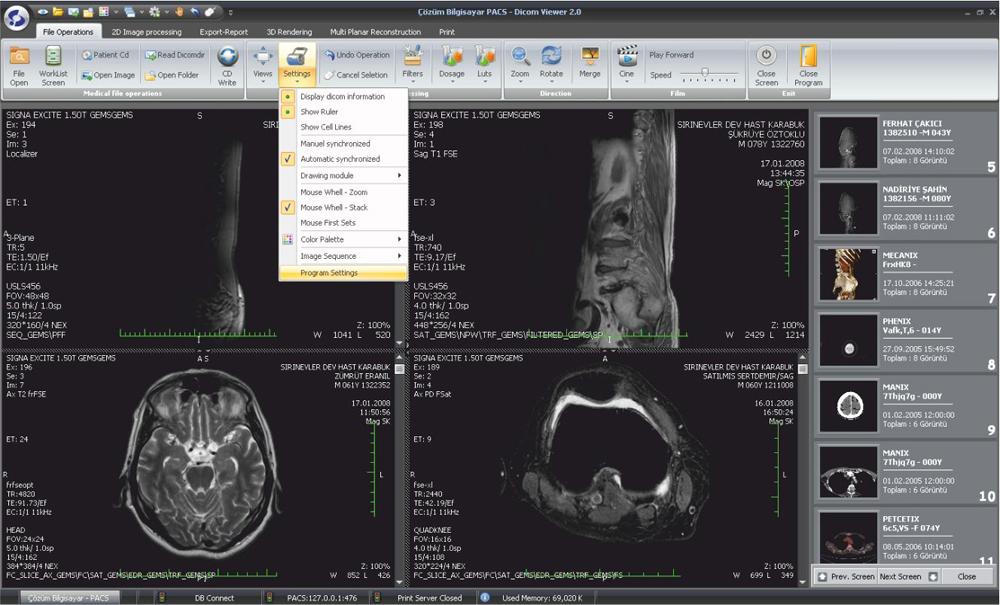
Task: Enable Manuel synchronized option
Action: (x=343, y=143)
